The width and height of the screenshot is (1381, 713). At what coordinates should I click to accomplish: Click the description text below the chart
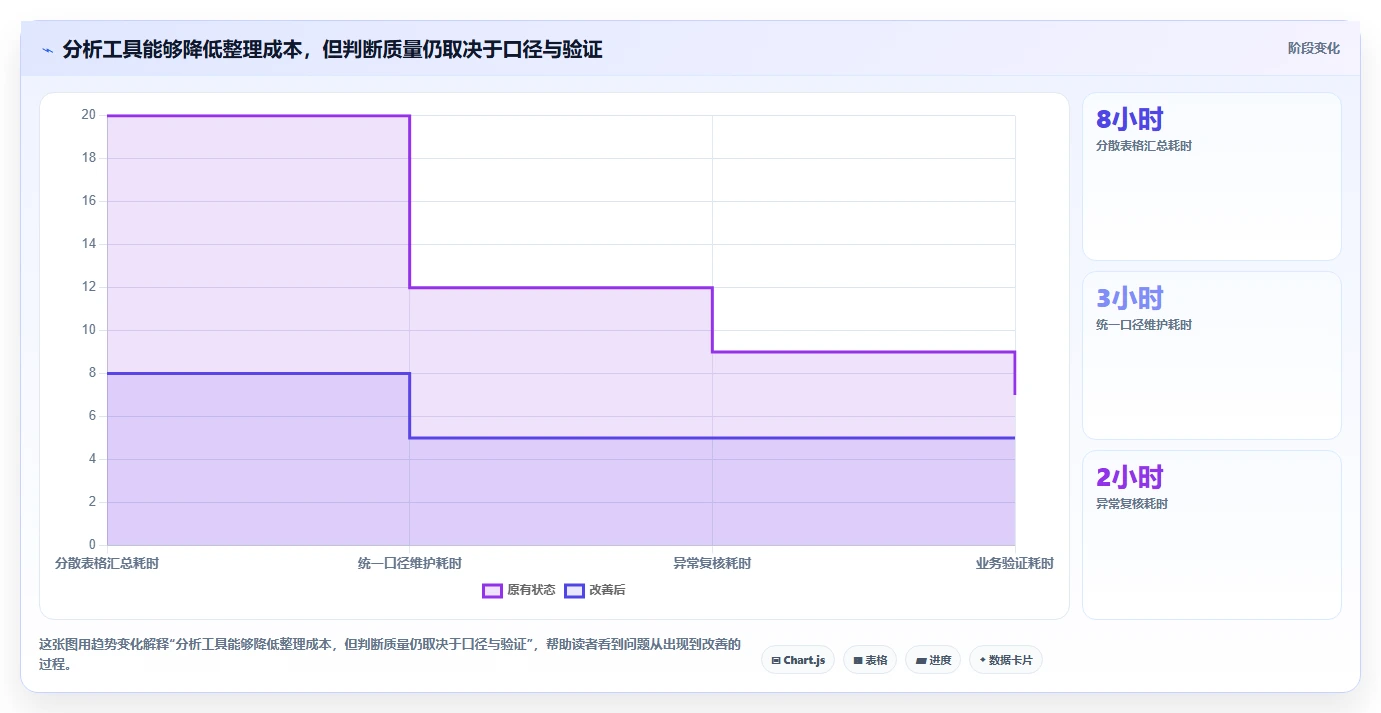390,654
